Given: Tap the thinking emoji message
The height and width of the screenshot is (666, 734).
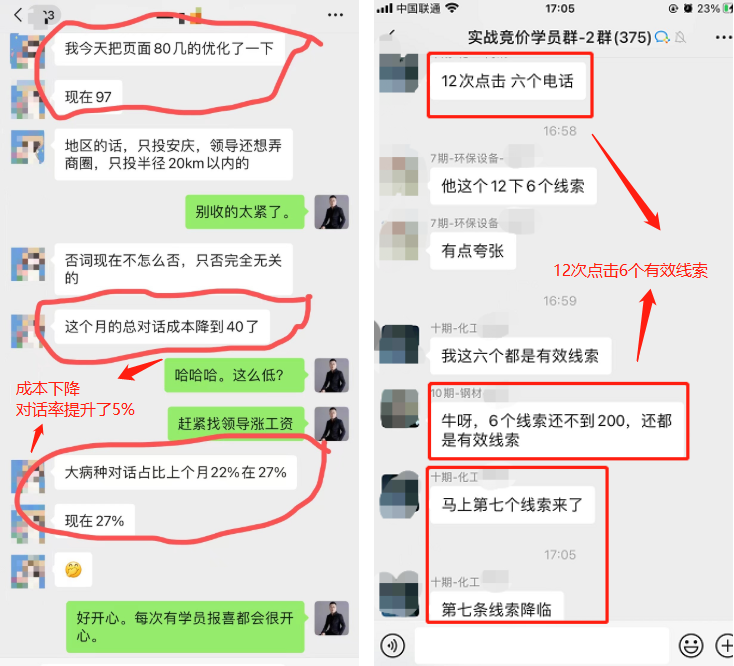Looking at the screenshot, I should 73,570.
